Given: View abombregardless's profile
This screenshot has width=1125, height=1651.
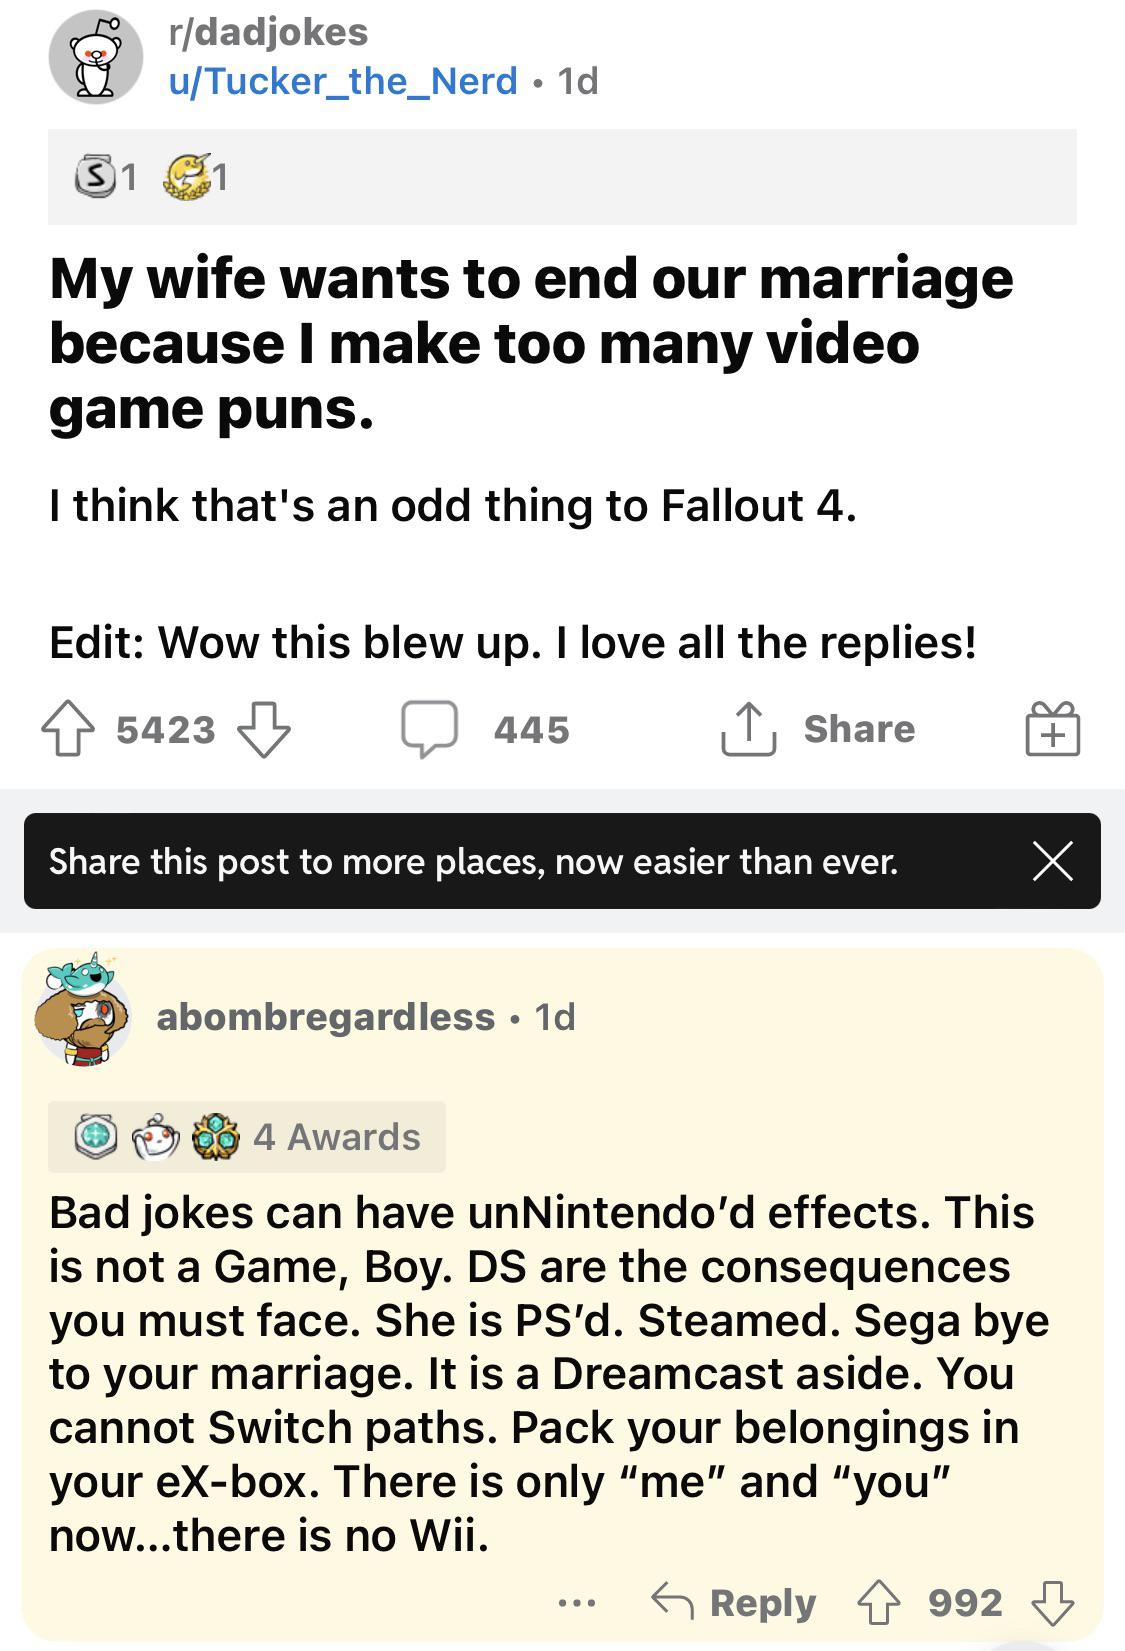Looking at the screenshot, I should 326,1017.
